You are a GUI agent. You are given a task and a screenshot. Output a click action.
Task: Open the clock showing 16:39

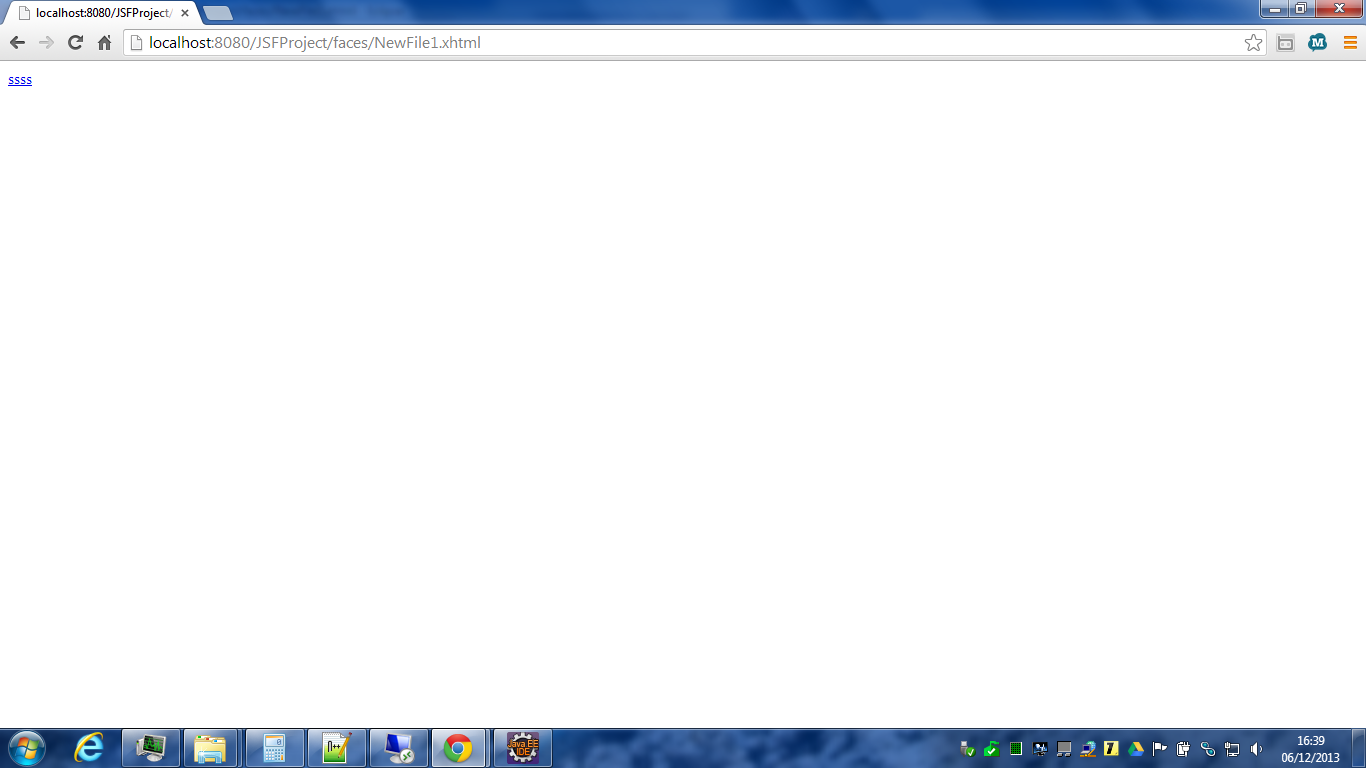tap(1310, 749)
